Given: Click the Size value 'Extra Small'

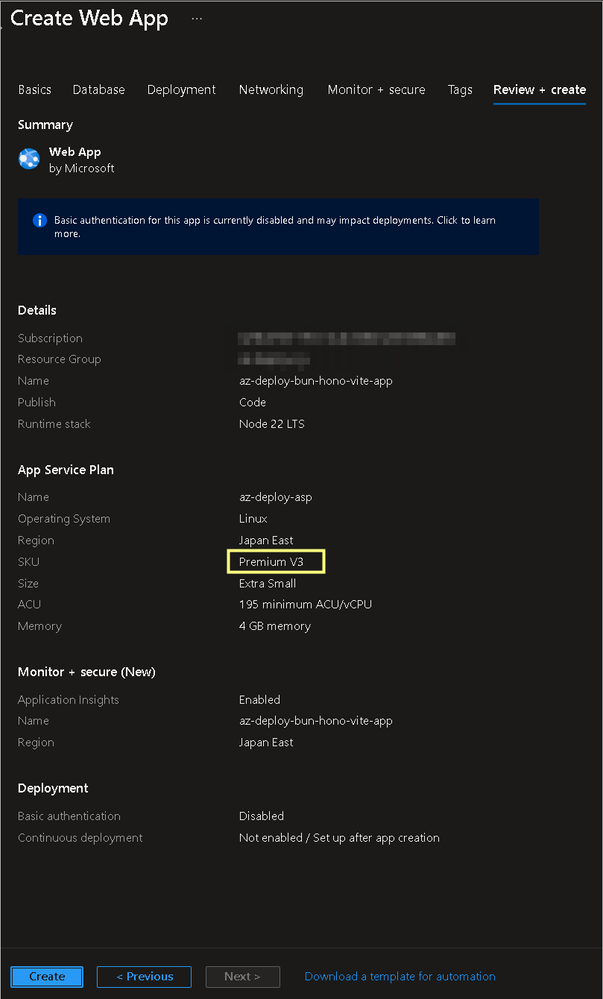Looking at the screenshot, I should (267, 584).
